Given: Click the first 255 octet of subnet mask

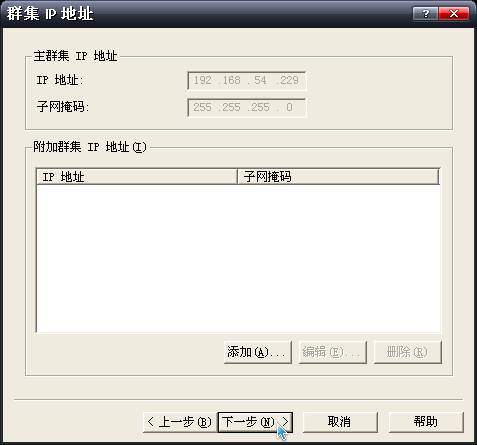Looking at the screenshot, I should pos(202,107).
